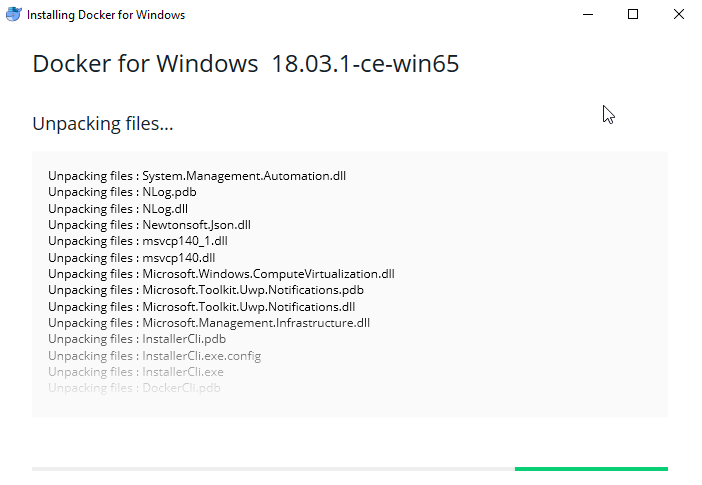Select the Microsoft.Windows.ComputeVirtualization.dll line

221,274
